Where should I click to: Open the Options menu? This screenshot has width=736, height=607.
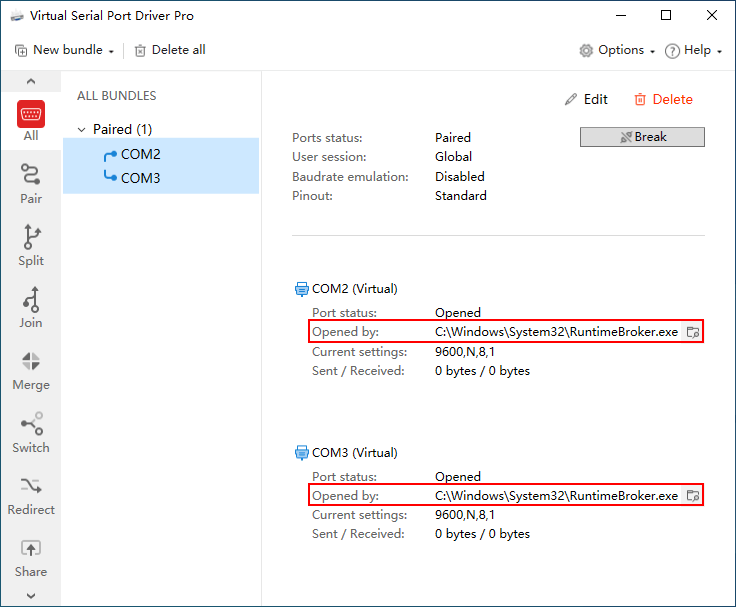pyautogui.click(x=617, y=50)
